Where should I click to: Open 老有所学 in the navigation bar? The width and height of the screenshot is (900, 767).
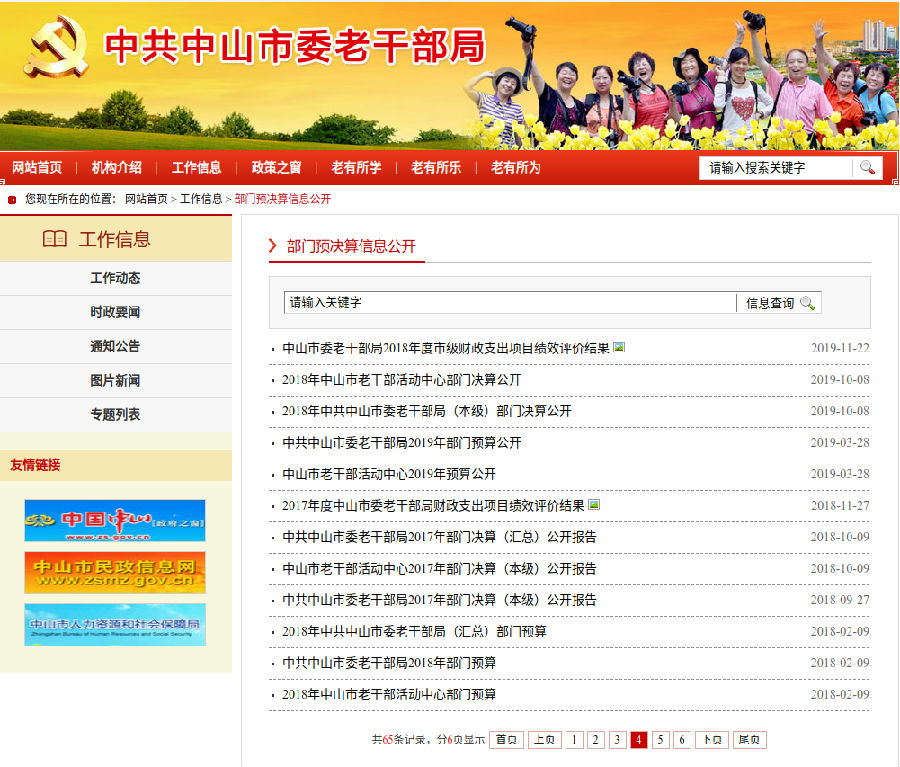click(x=357, y=168)
